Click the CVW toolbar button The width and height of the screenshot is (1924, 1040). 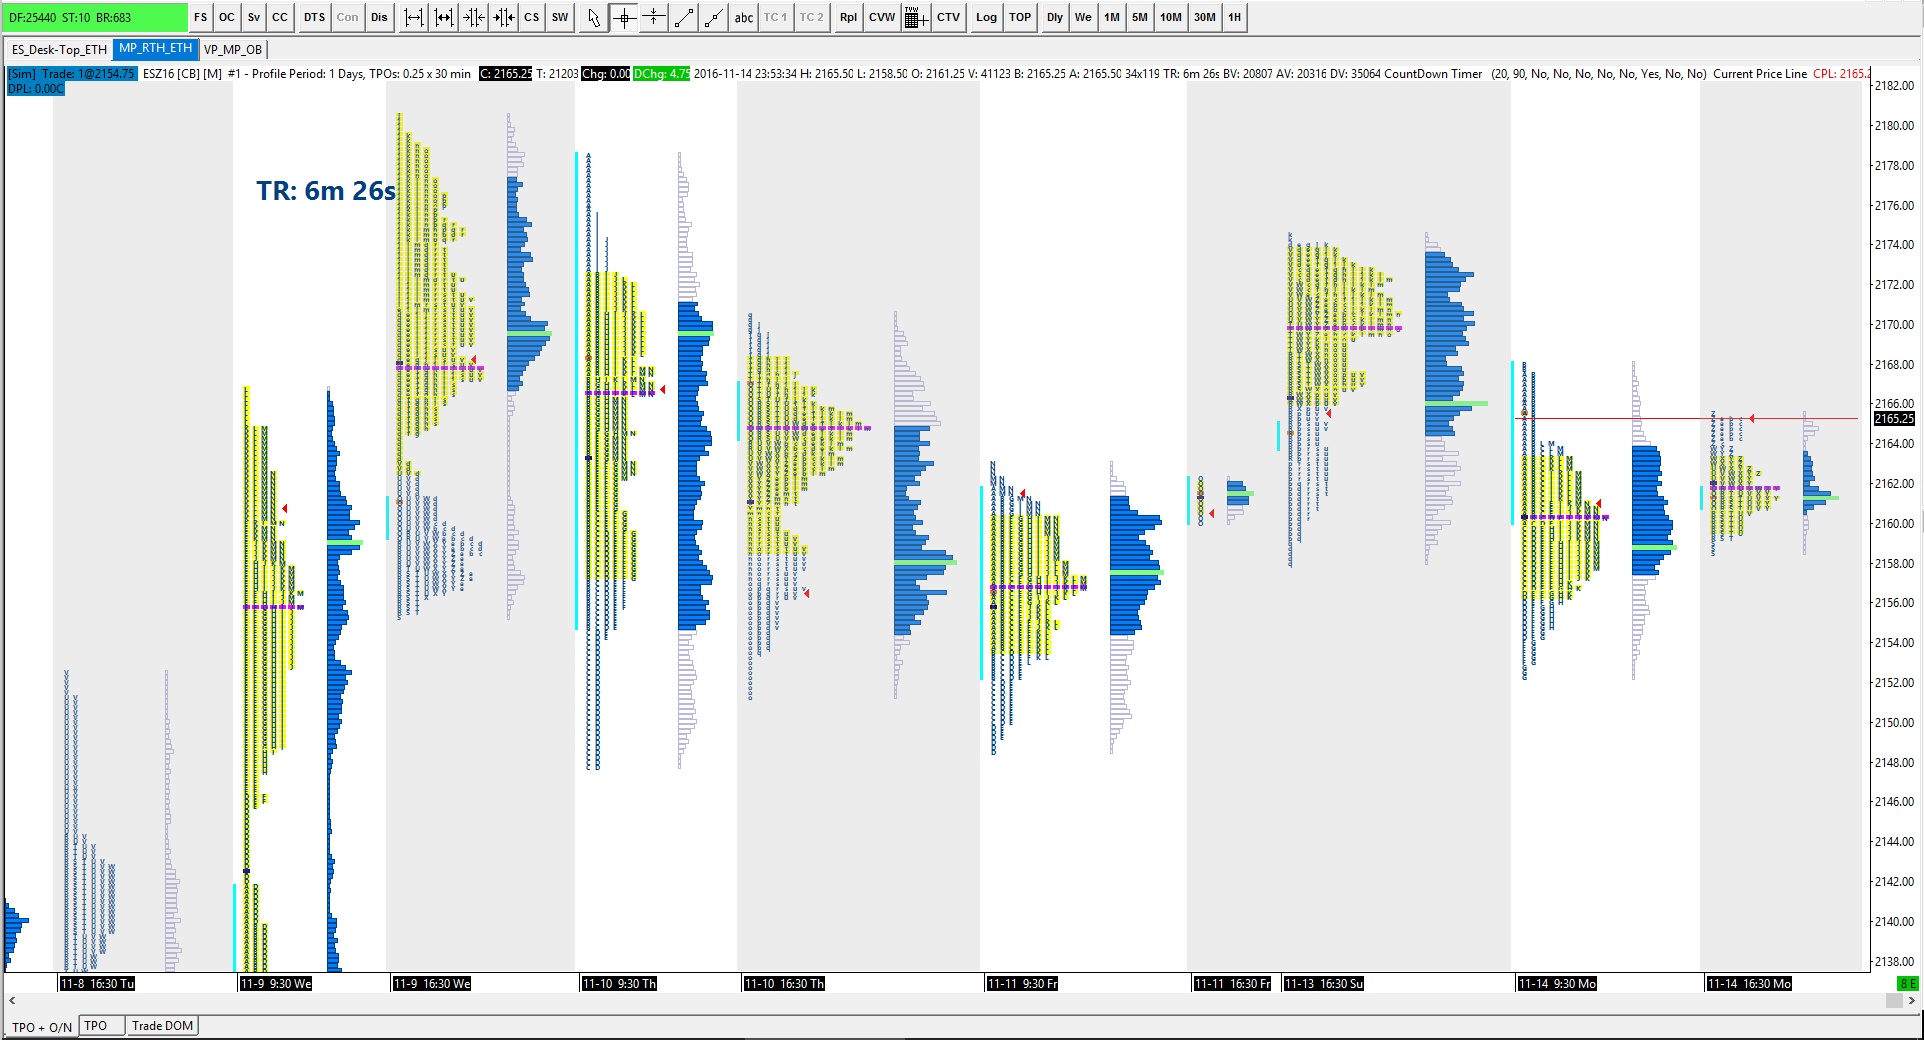pyautogui.click(x=882, y=18)
